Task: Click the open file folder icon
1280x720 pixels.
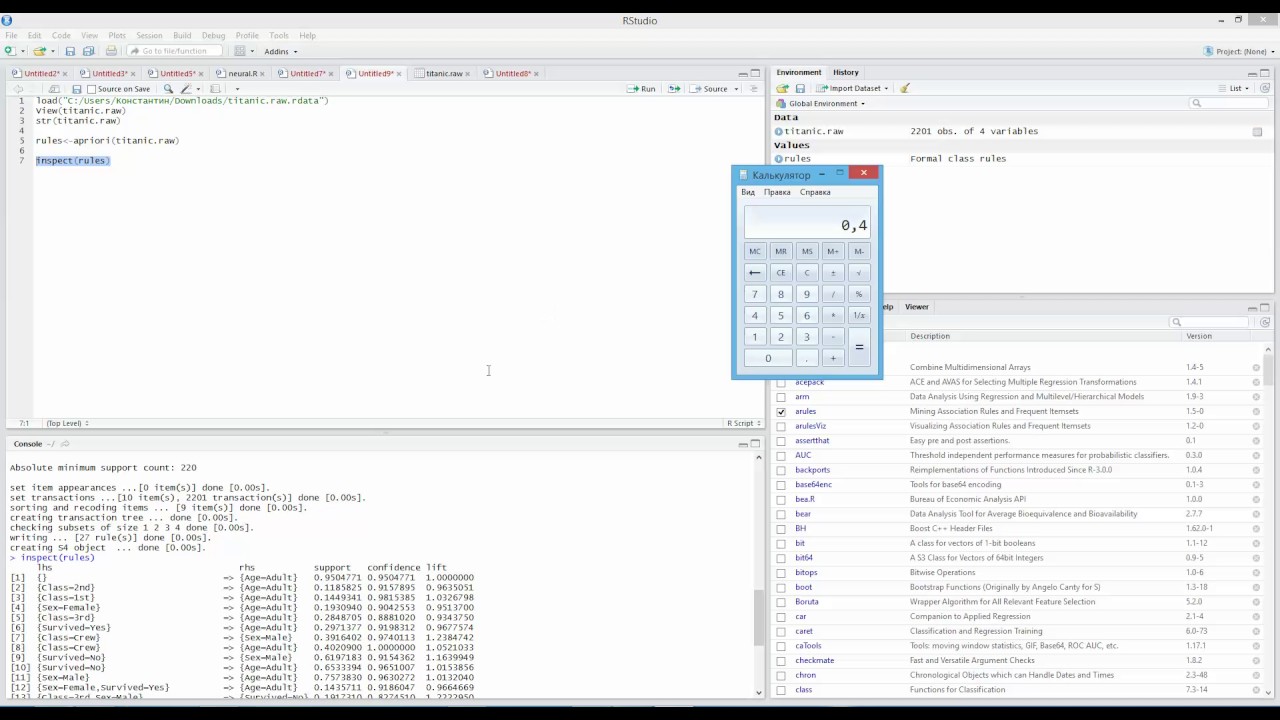Action: click(39, 51)
